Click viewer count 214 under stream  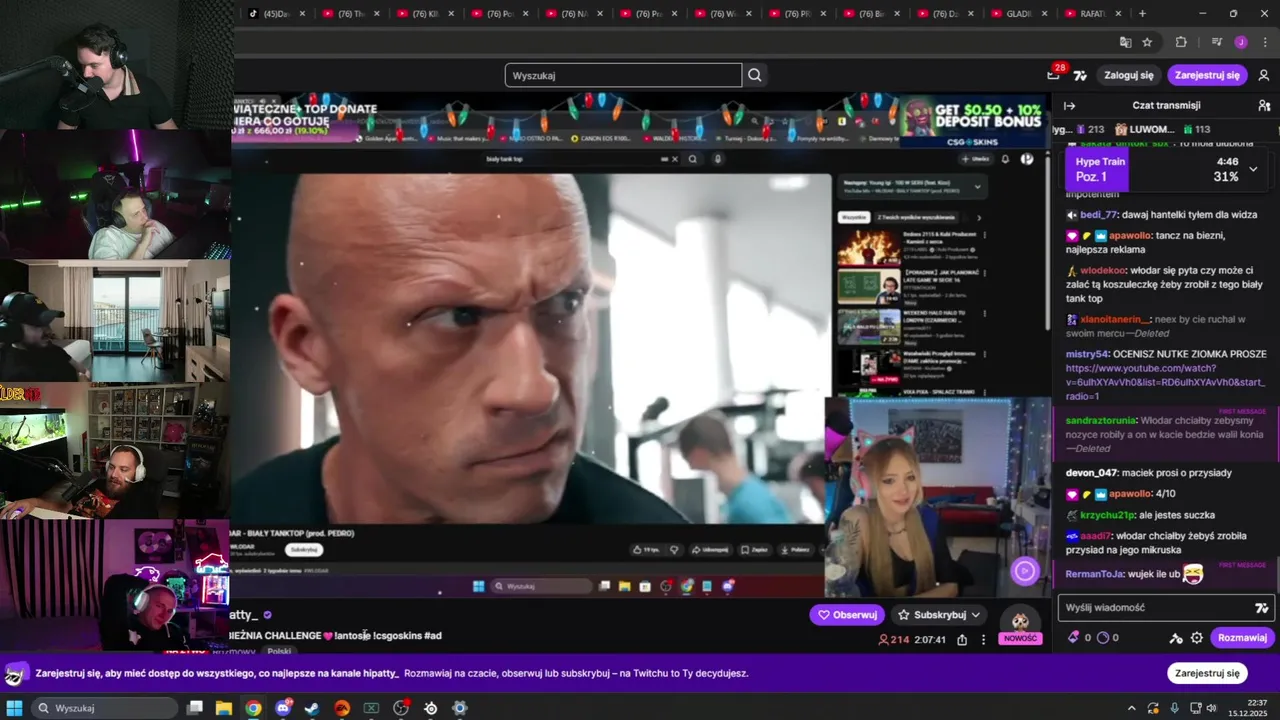click(893, 640)
